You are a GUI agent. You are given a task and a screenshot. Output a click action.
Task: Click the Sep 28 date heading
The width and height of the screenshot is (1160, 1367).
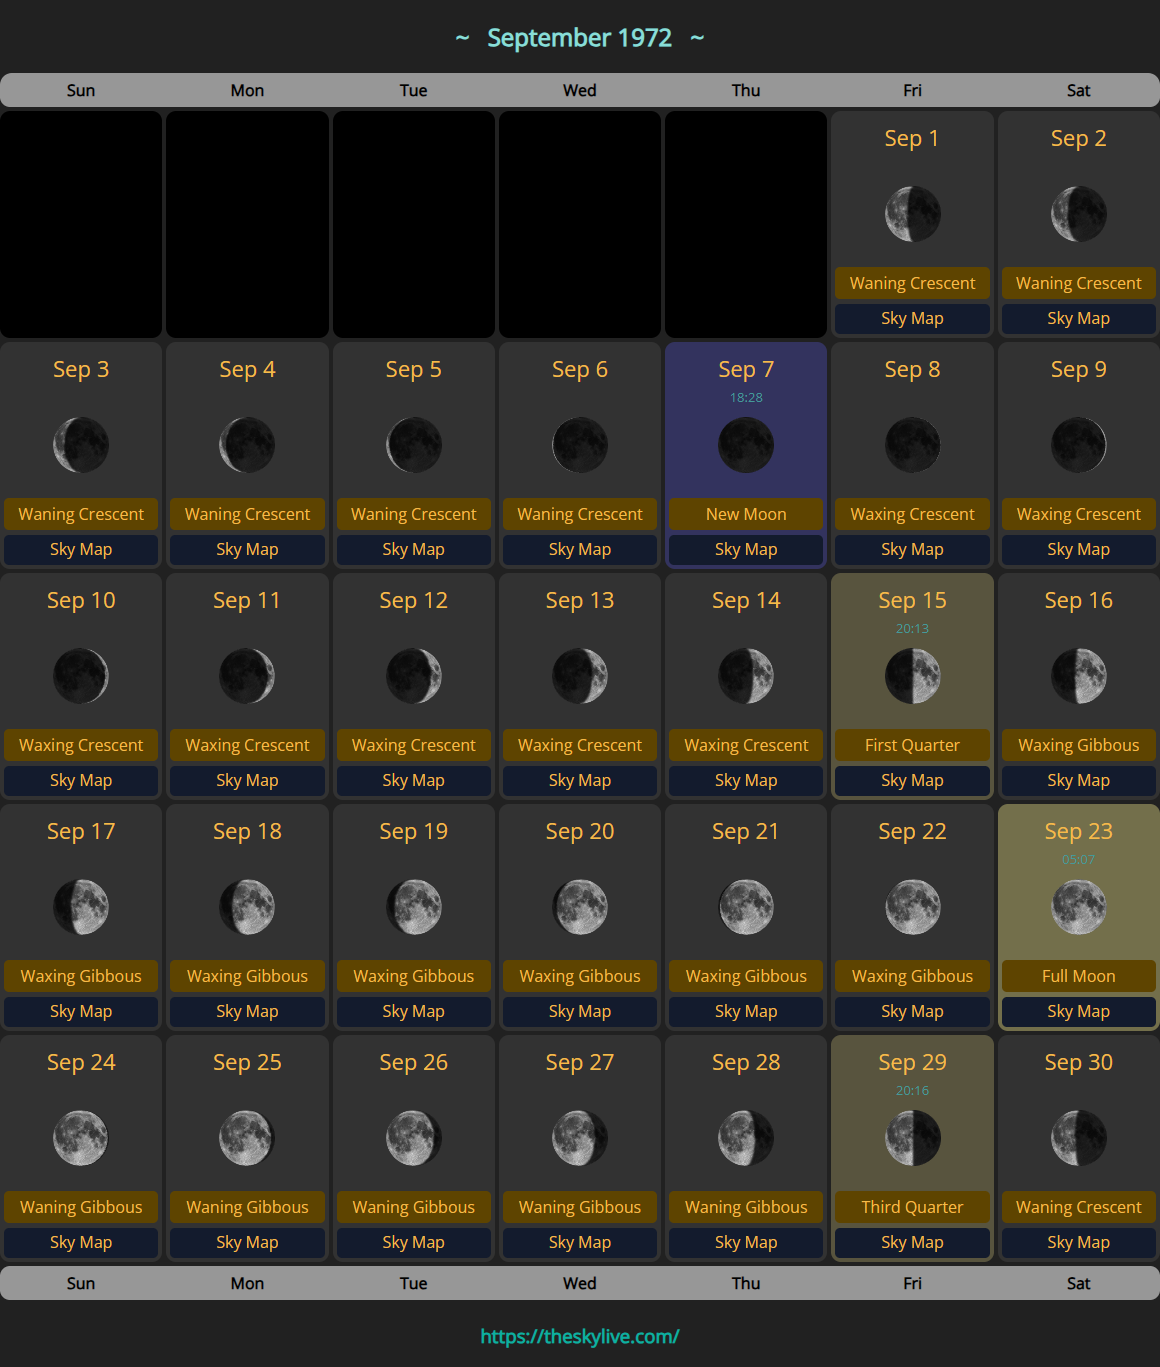point(746,1062)
